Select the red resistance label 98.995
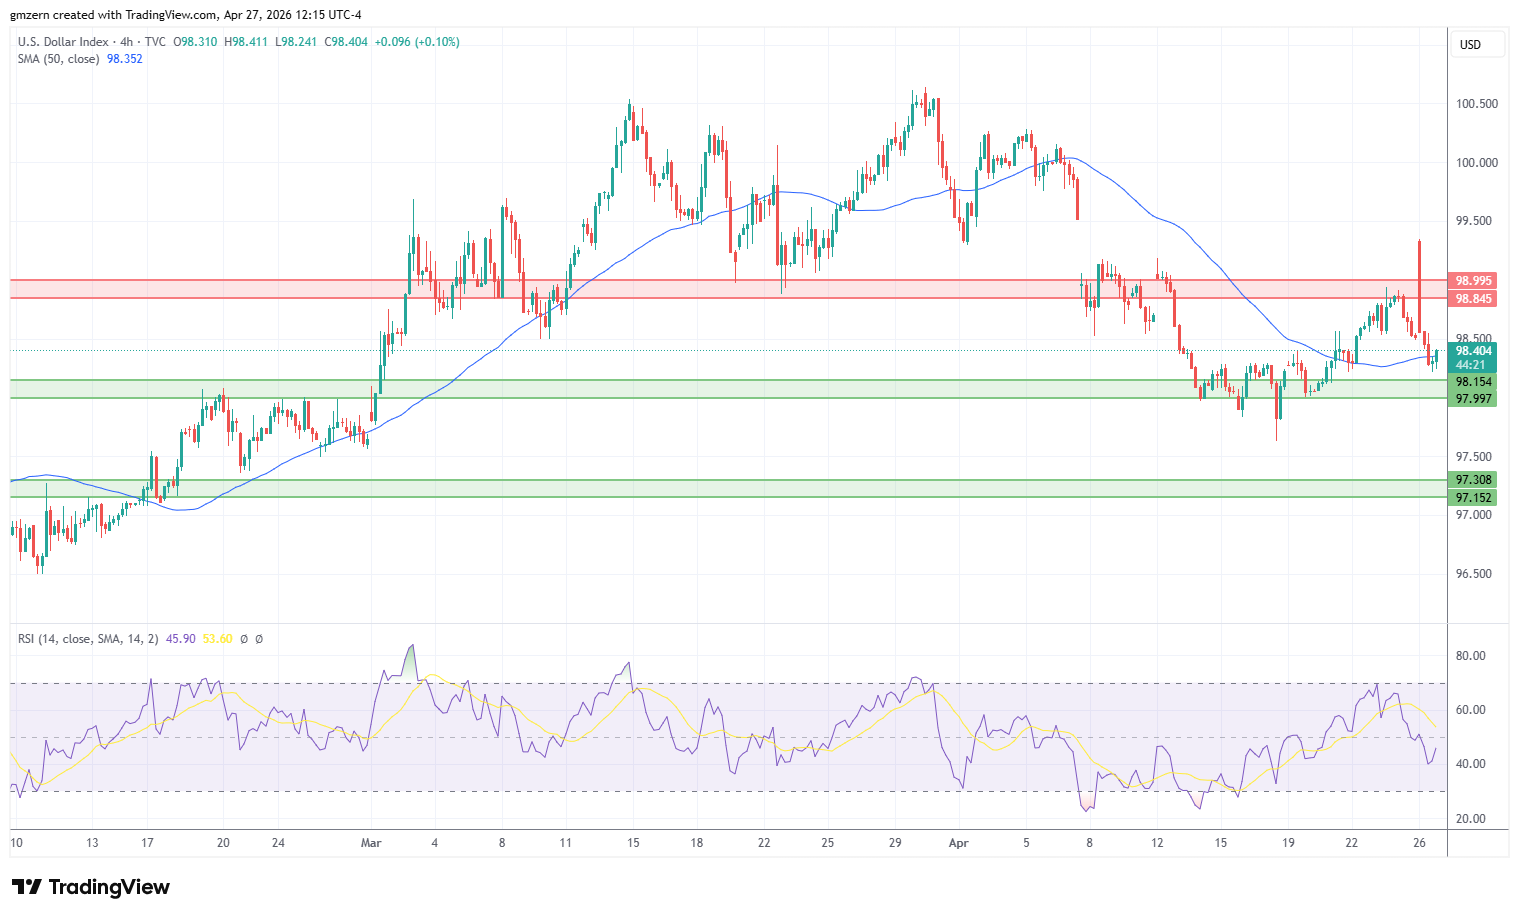 1473,281
